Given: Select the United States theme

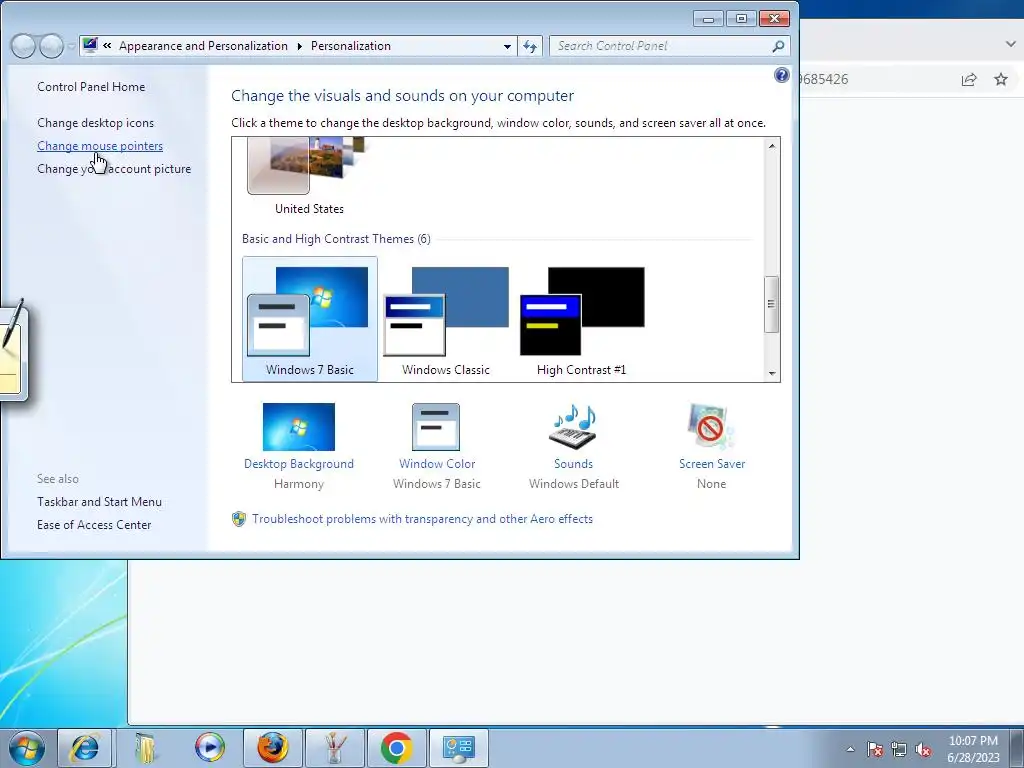Looking at the screenshot, I should click(x=310, y=176).
